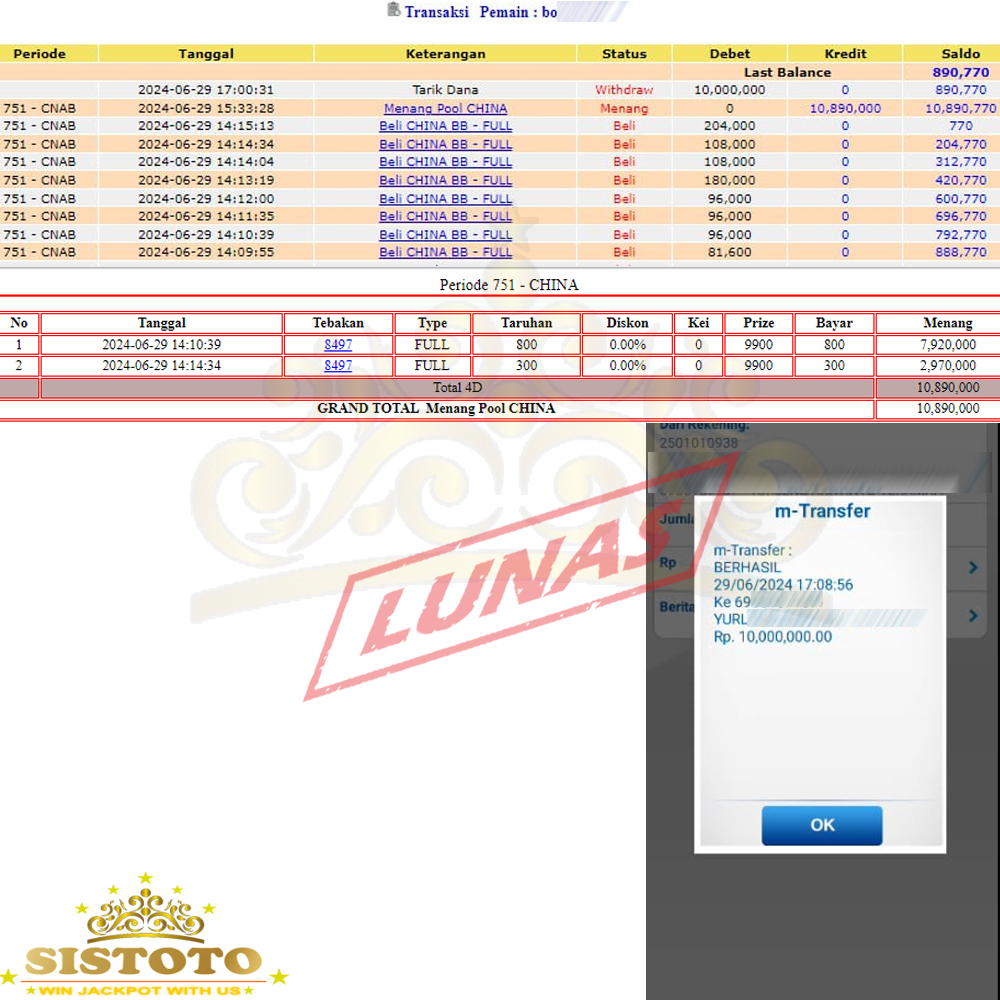Image resolution: width=1000 pixels, height=1000 pixels.
Task: Open the Menang Pool CHINA link
Action: coord(445,108)
